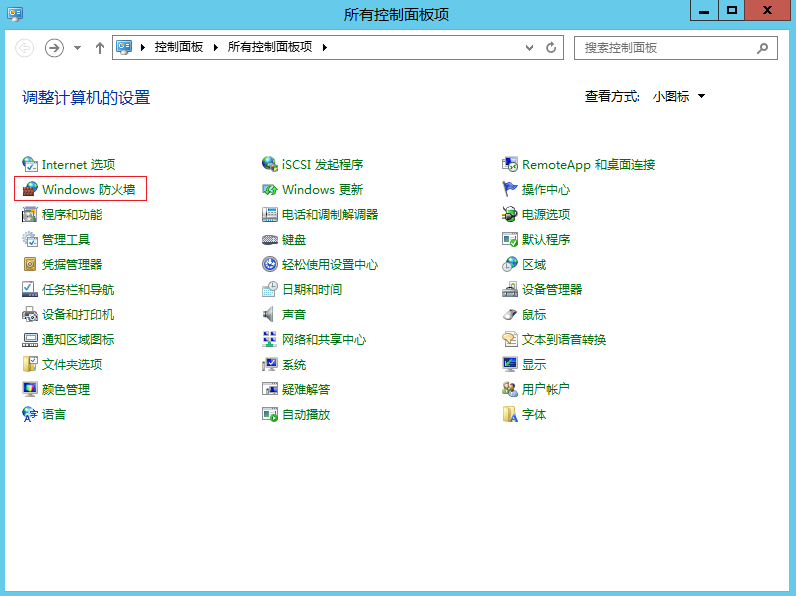Open 网络和共享中心 link
This screenshot has width=796, height=596.
323,339
